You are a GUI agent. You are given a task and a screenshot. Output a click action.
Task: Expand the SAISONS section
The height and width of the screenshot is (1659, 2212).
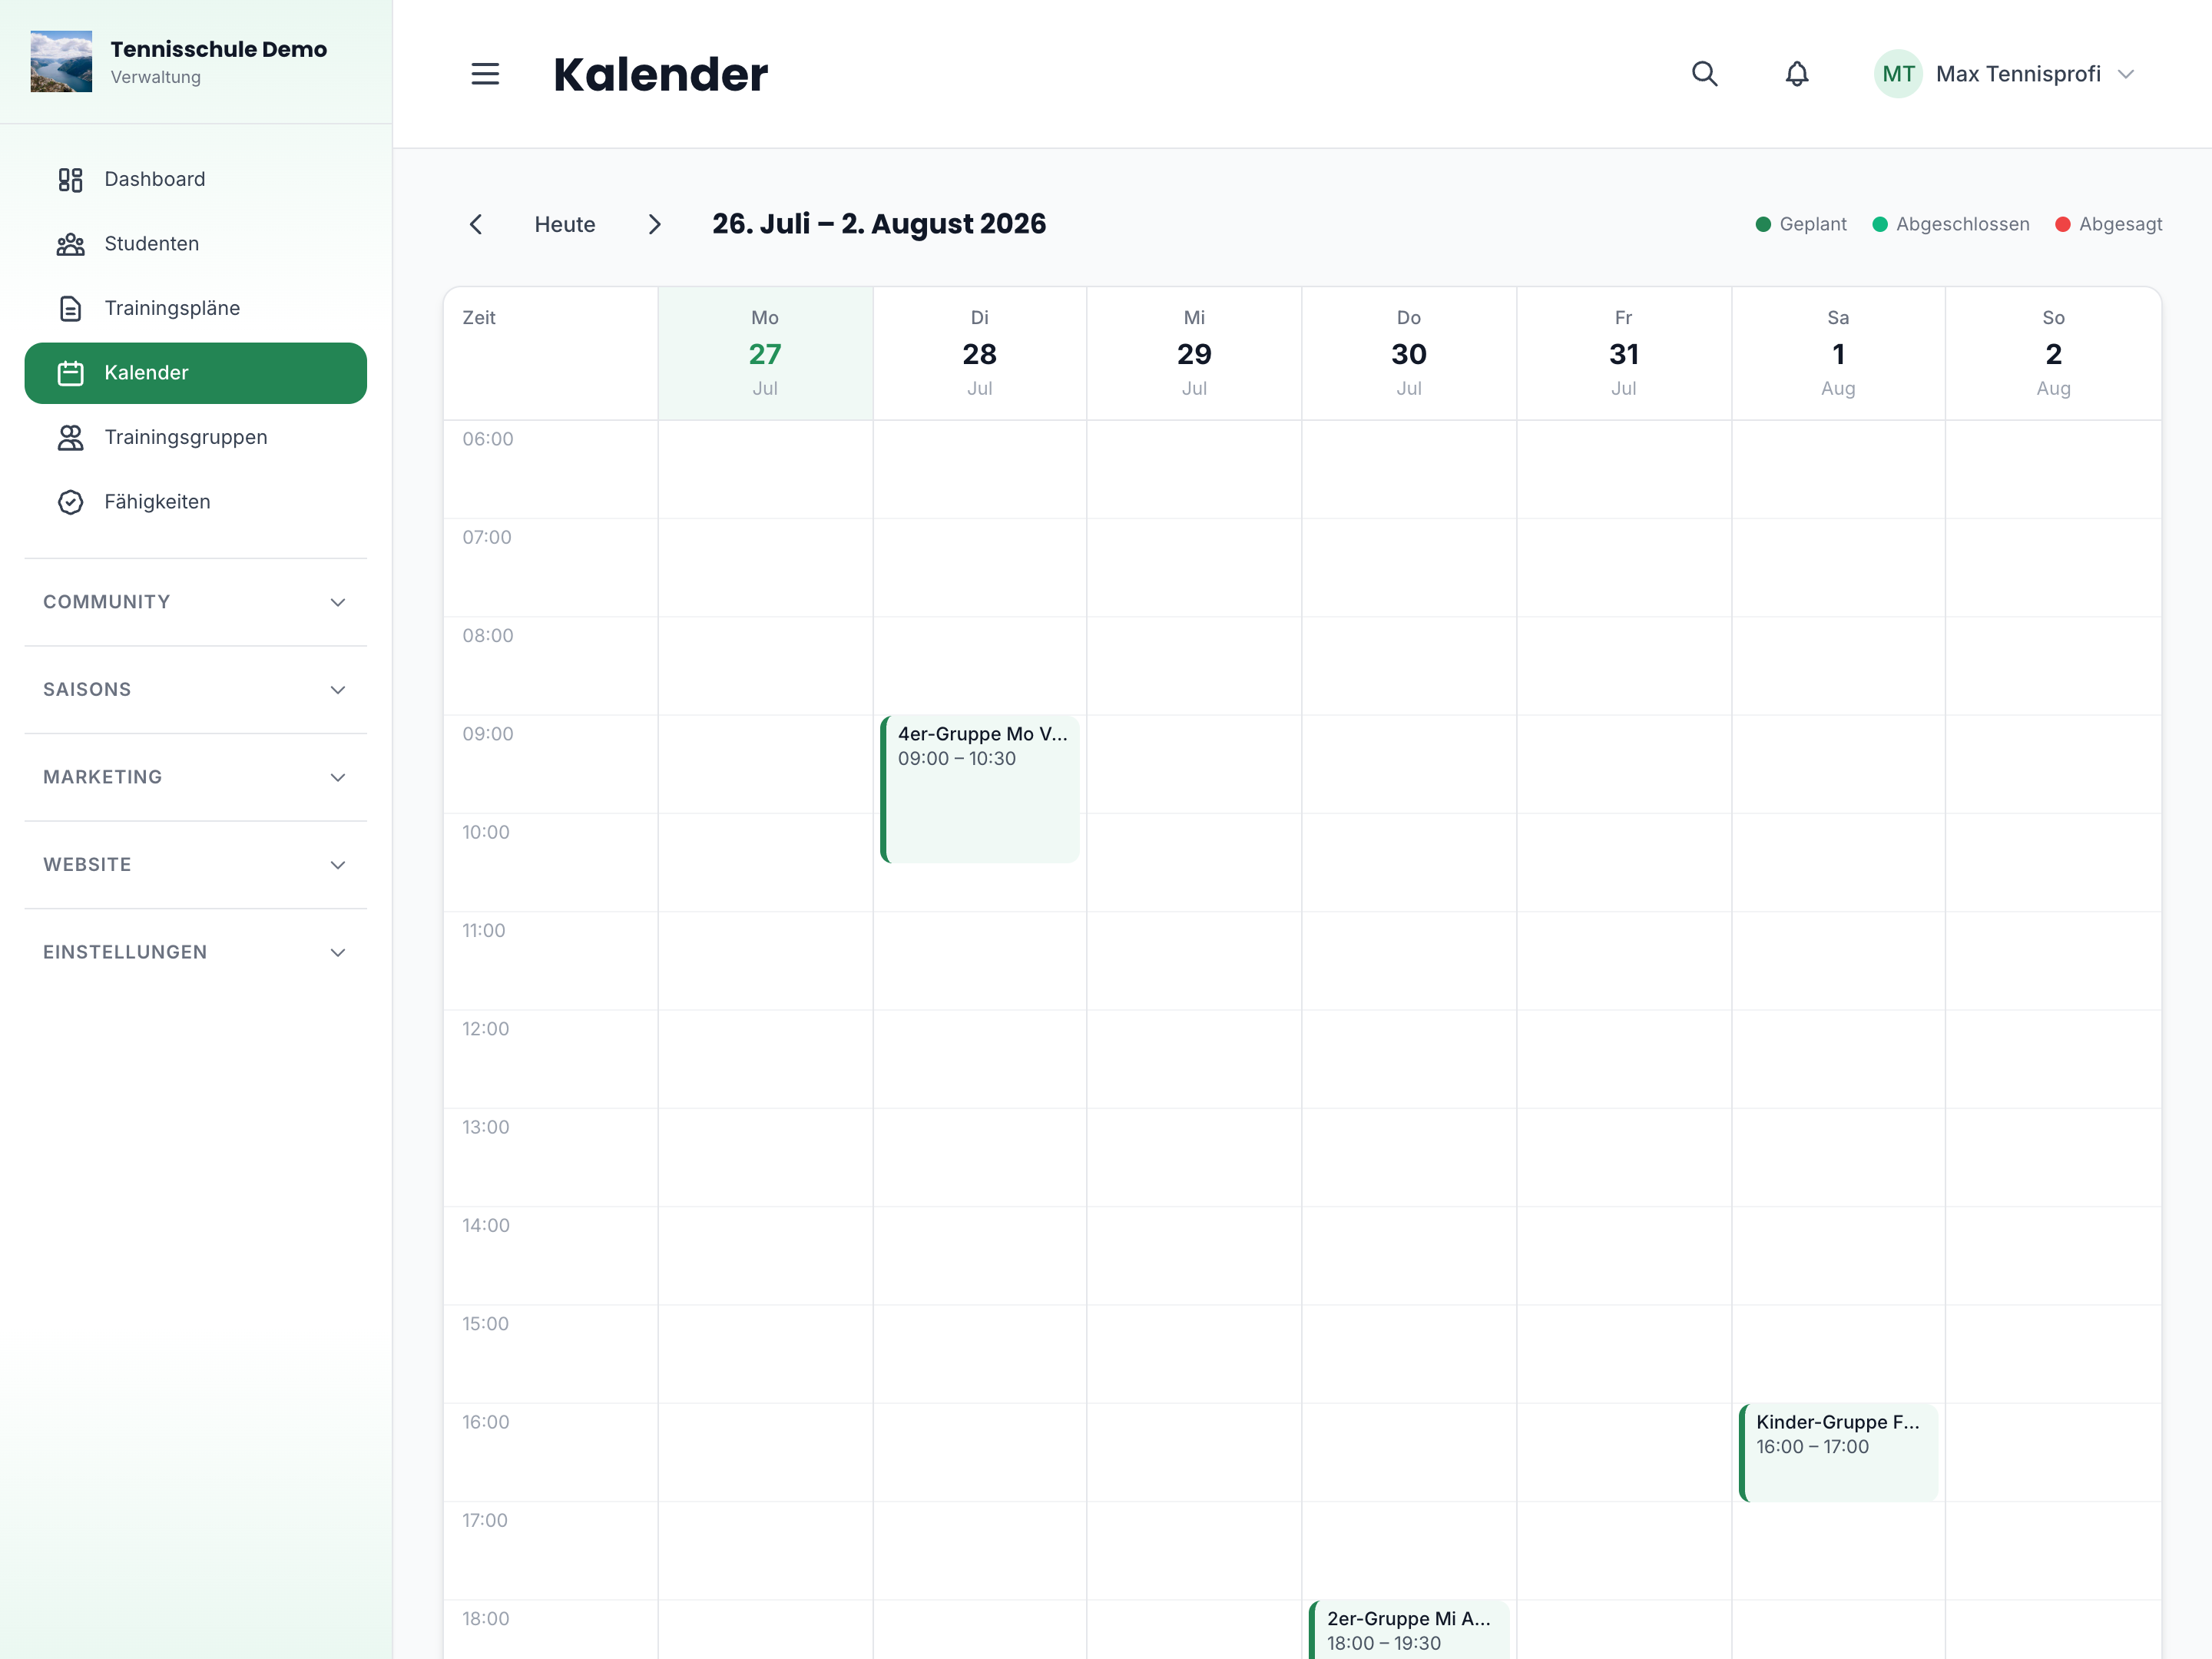coord(196,690)
